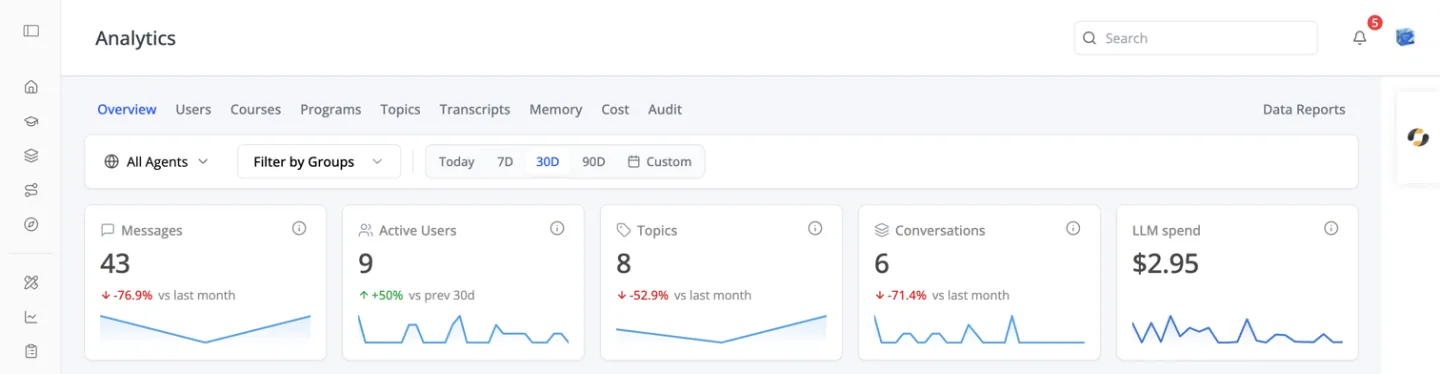Select the Today time range
The image size is (1440, 374).
tap(456, 161)
